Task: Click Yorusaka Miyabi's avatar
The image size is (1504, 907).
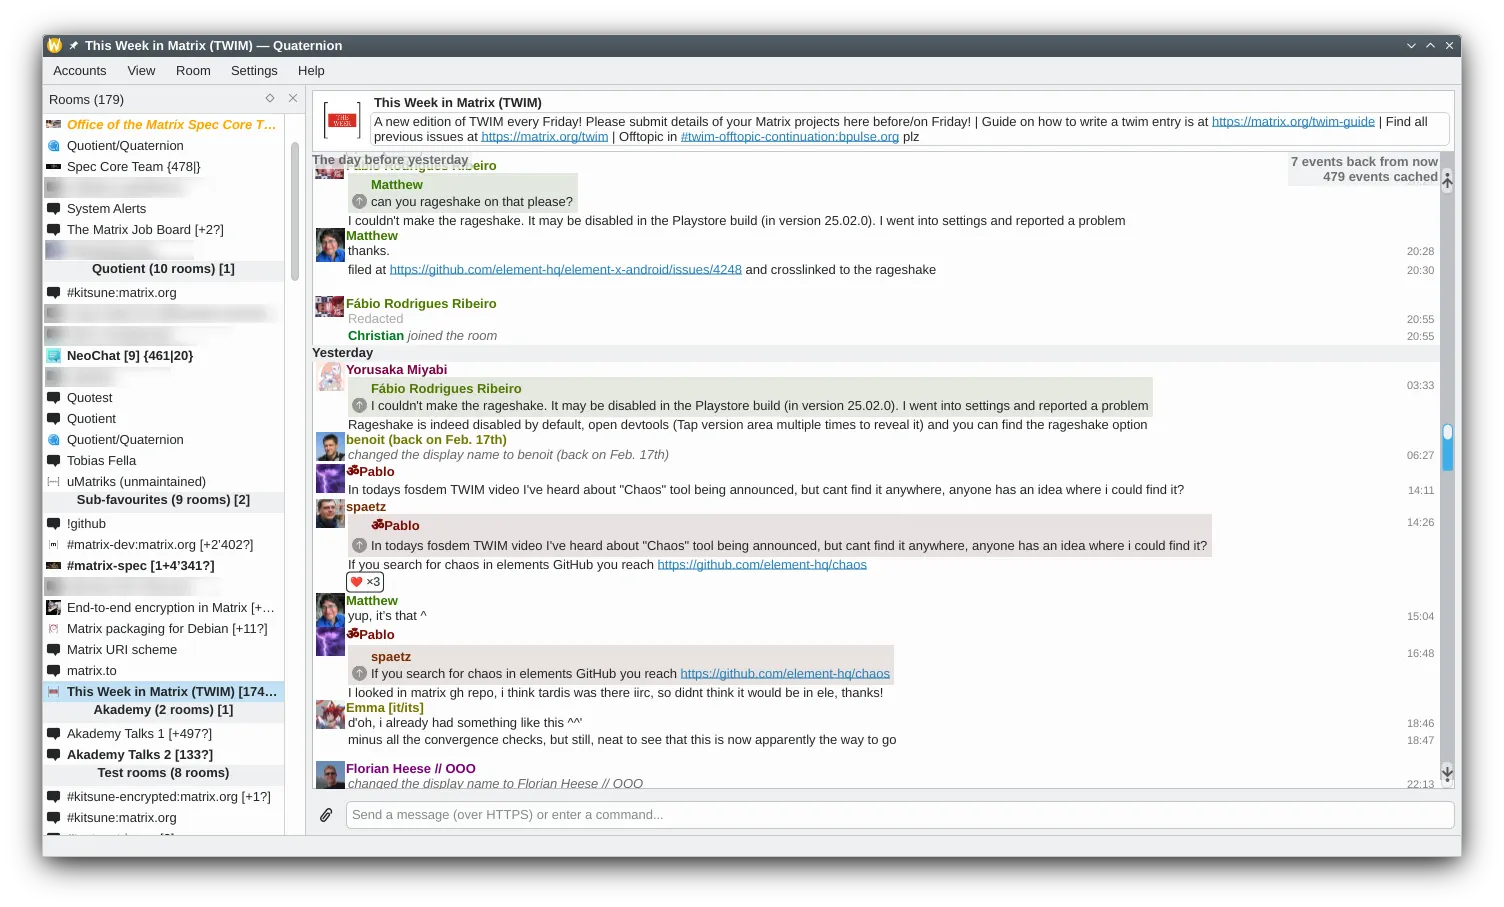Action: [x=330, y=377]
